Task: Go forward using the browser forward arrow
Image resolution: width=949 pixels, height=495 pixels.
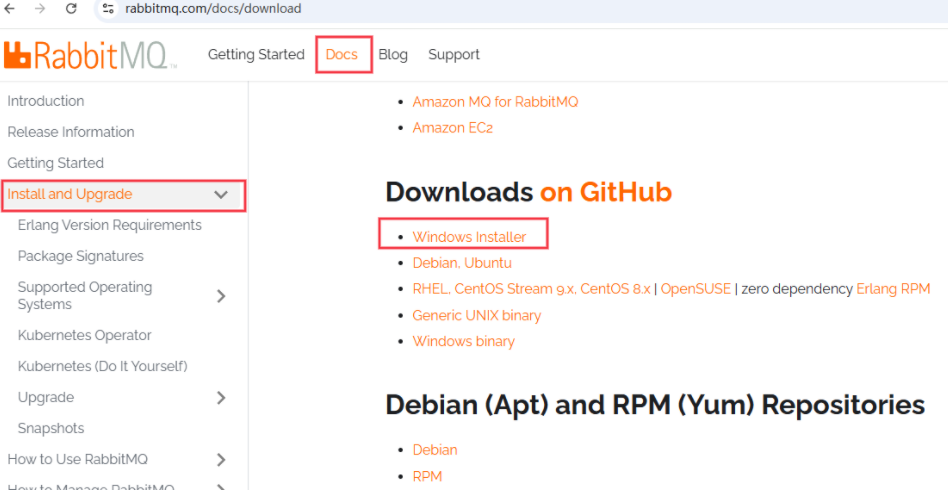Action: click(x=40, y=8)
